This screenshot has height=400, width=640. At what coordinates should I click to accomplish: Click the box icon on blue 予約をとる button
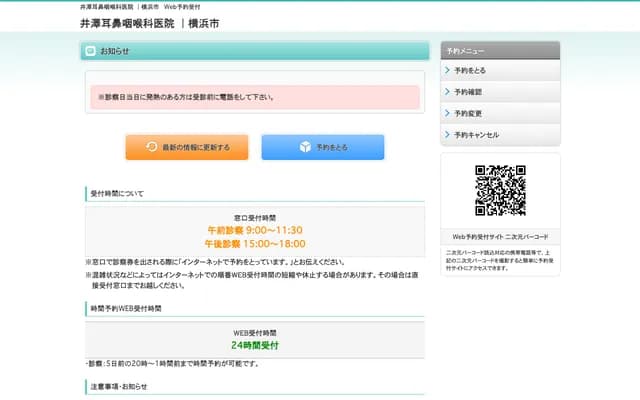coord(305,147)
